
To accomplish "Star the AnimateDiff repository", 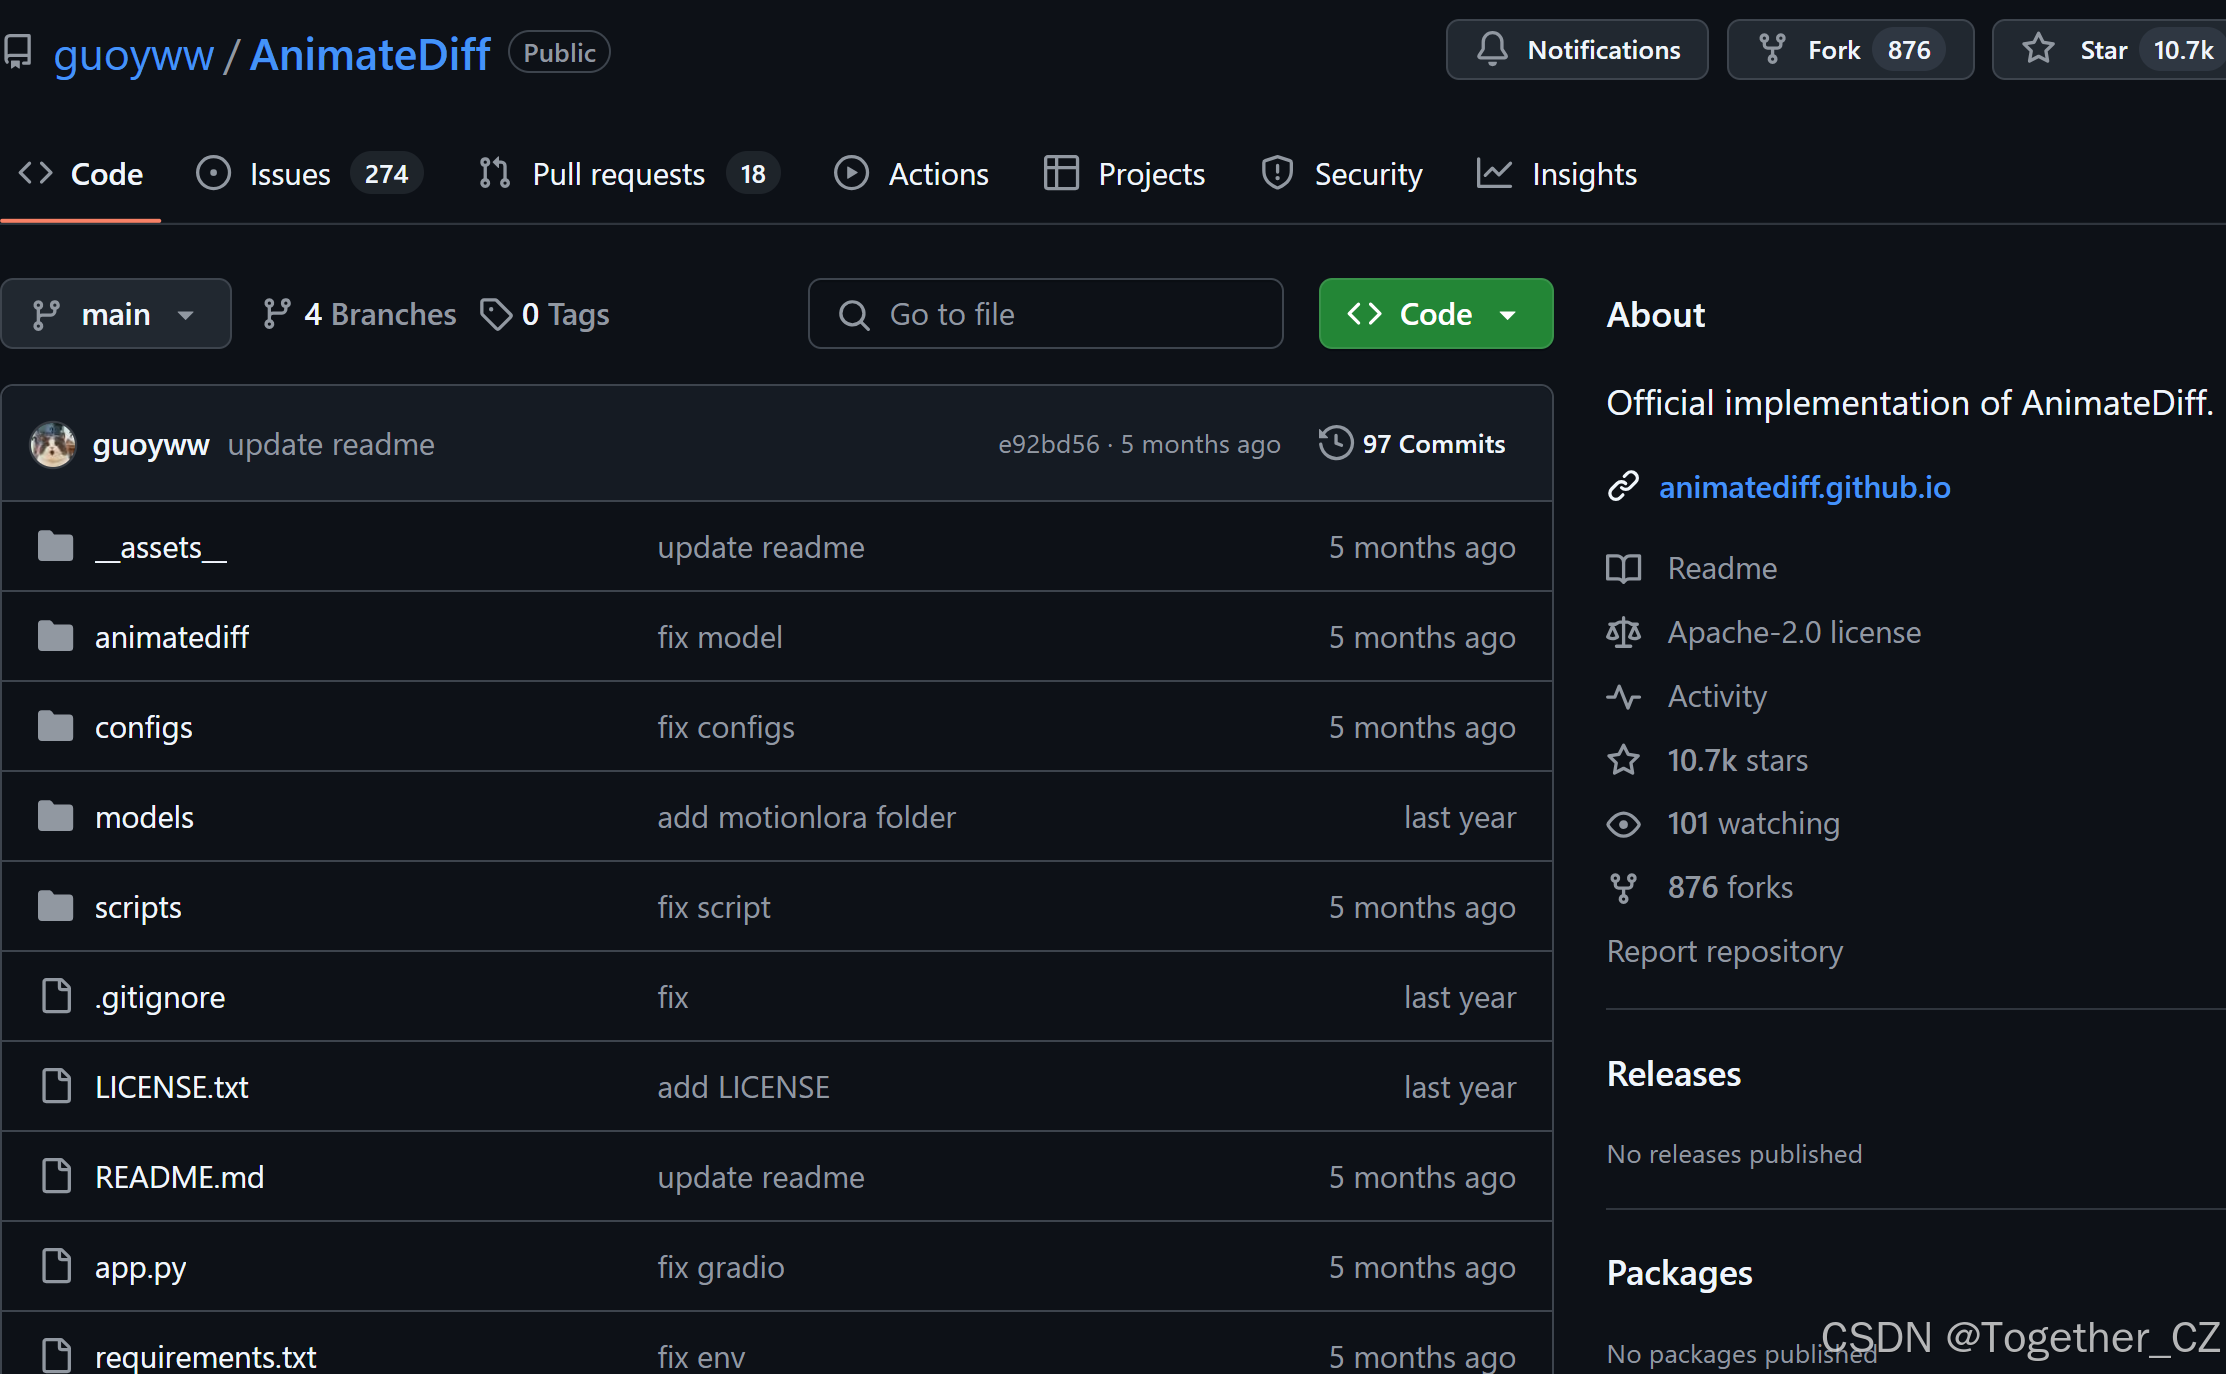I will point(2040,50).
